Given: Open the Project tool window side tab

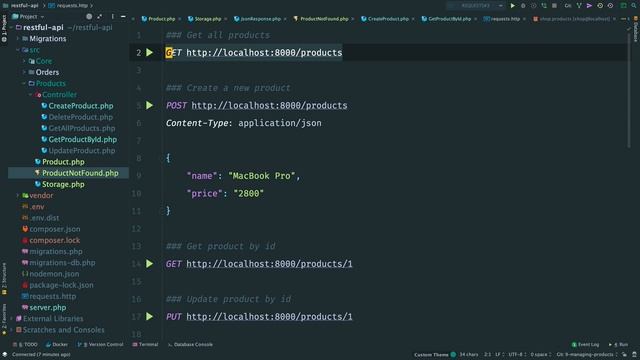Looking at the screenshot, I should click(4, 29).
